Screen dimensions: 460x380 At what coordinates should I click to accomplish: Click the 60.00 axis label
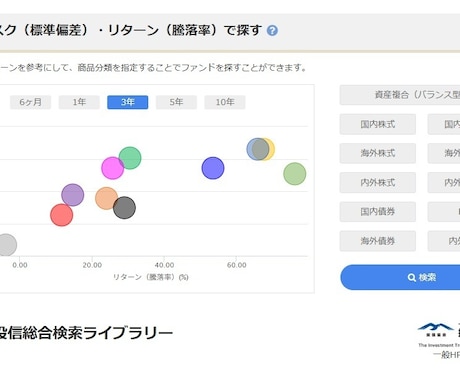point(236,265)
